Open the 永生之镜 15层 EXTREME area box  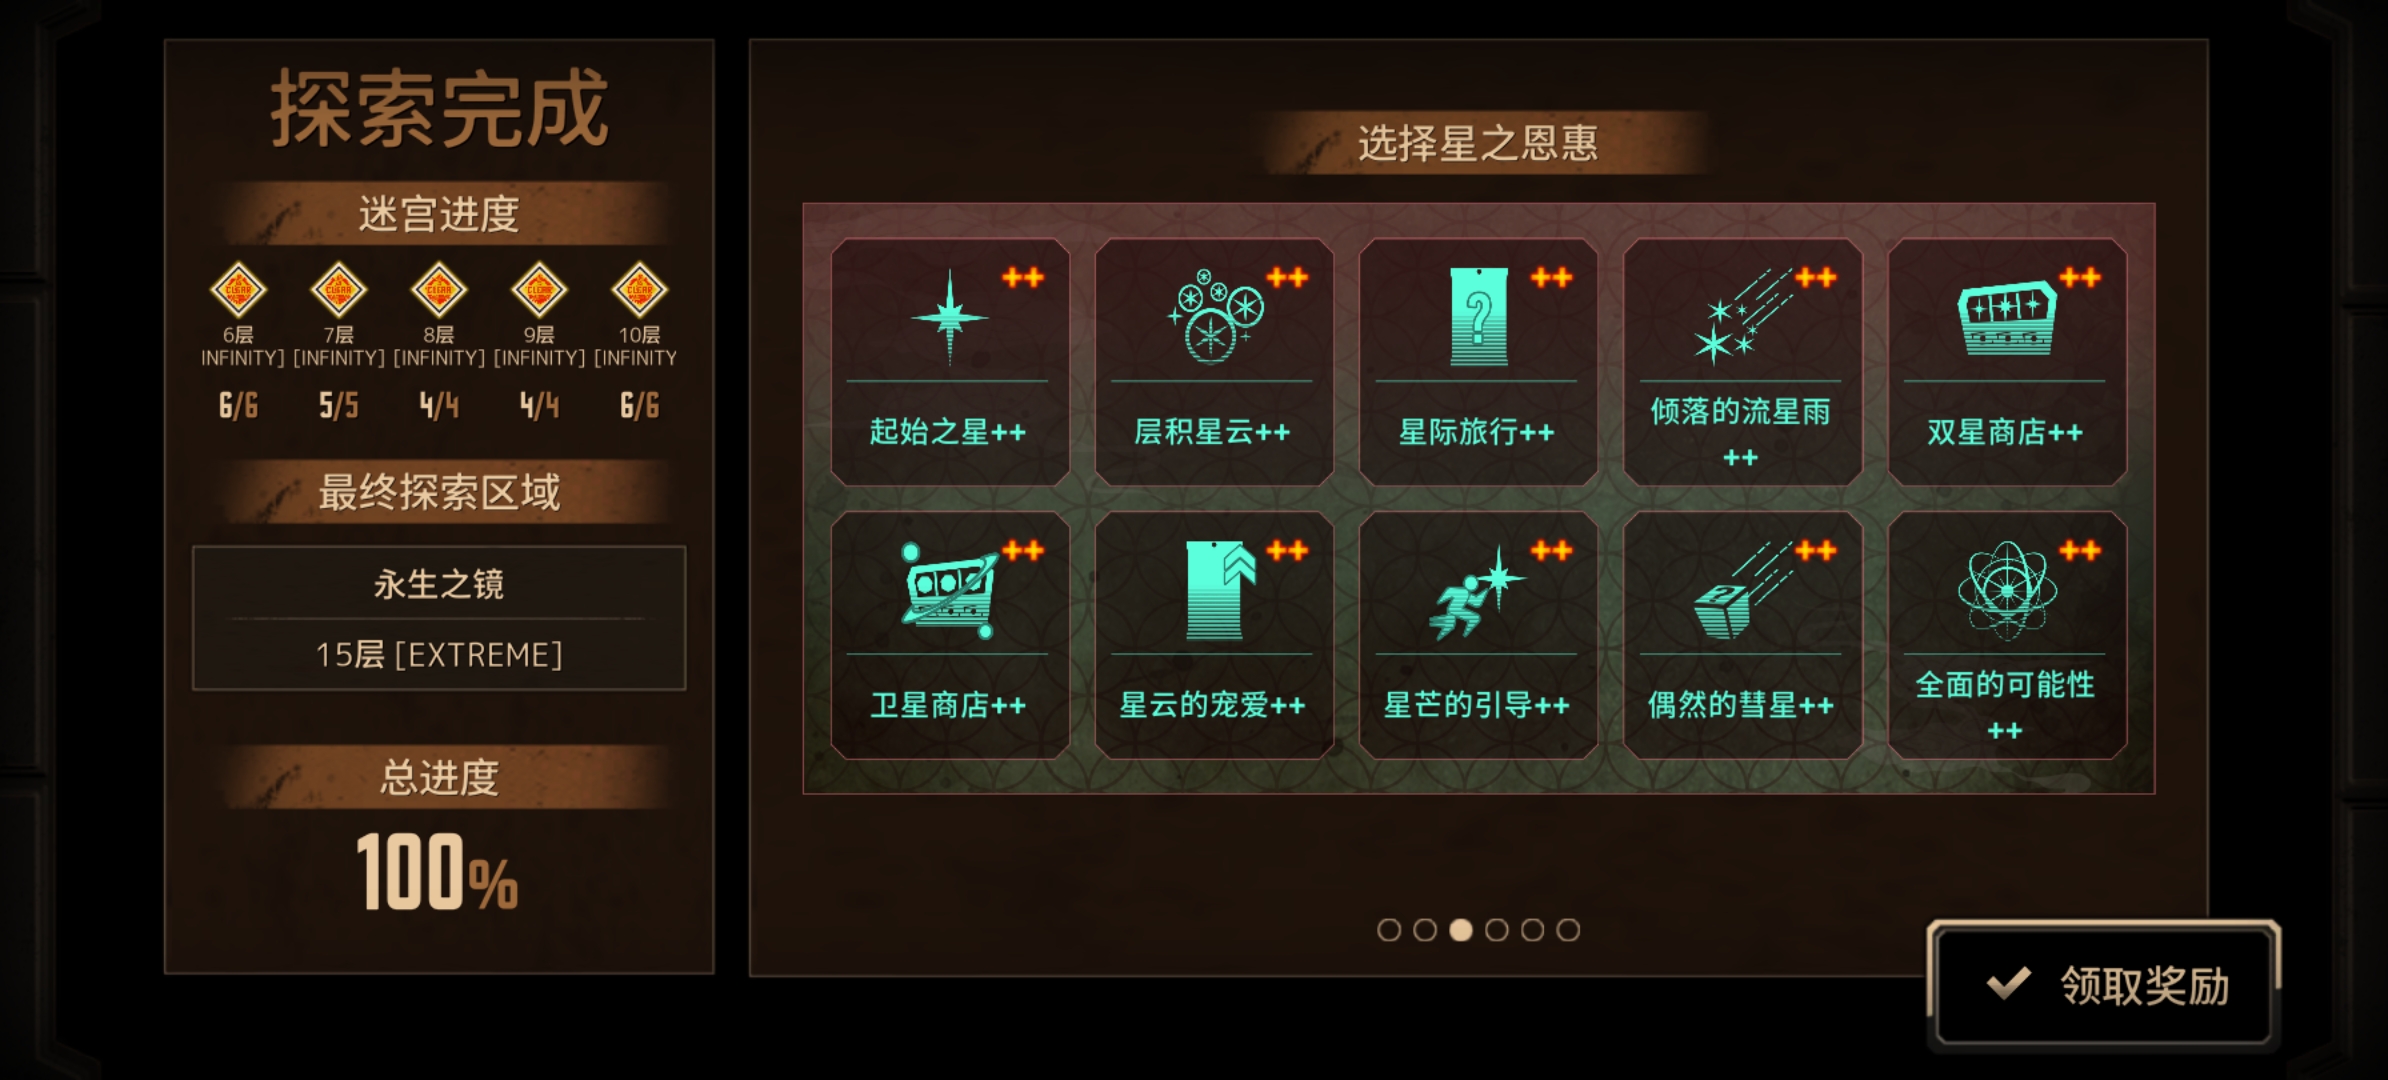(439, 618)
